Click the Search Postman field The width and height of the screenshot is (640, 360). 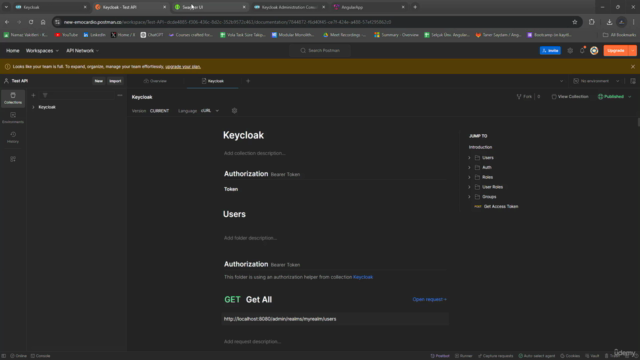coord(320,51)
